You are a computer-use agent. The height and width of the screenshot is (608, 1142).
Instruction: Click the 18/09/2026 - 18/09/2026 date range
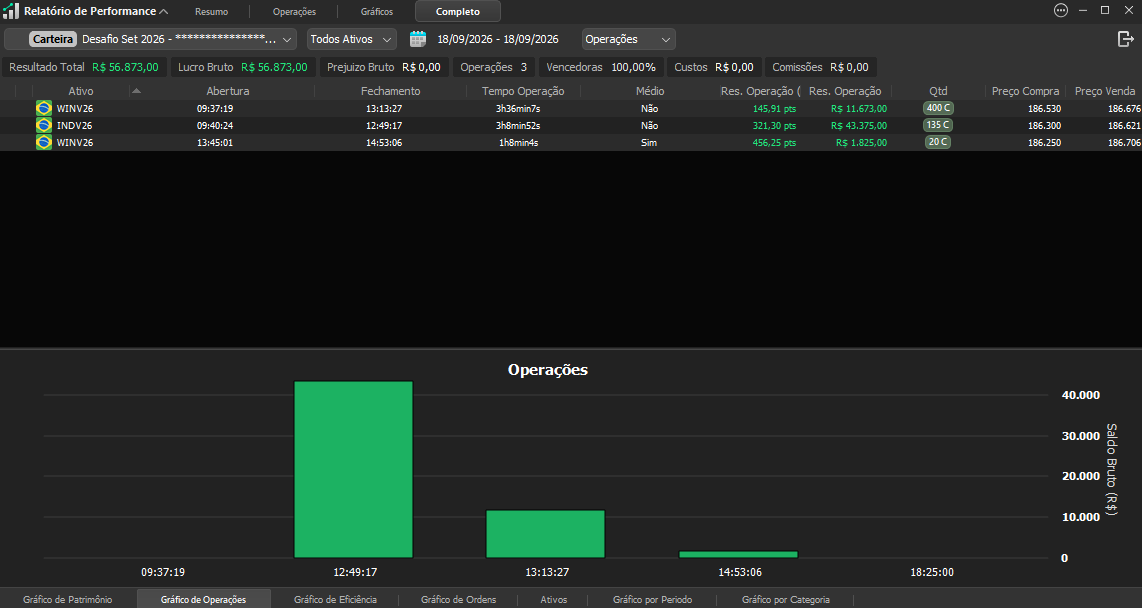click(x=497, y=39)
